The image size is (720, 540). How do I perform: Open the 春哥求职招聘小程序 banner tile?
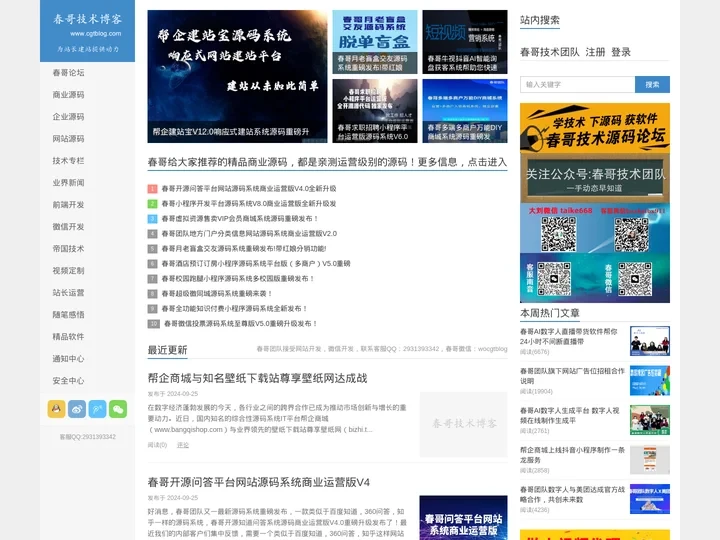pos(375,111)
